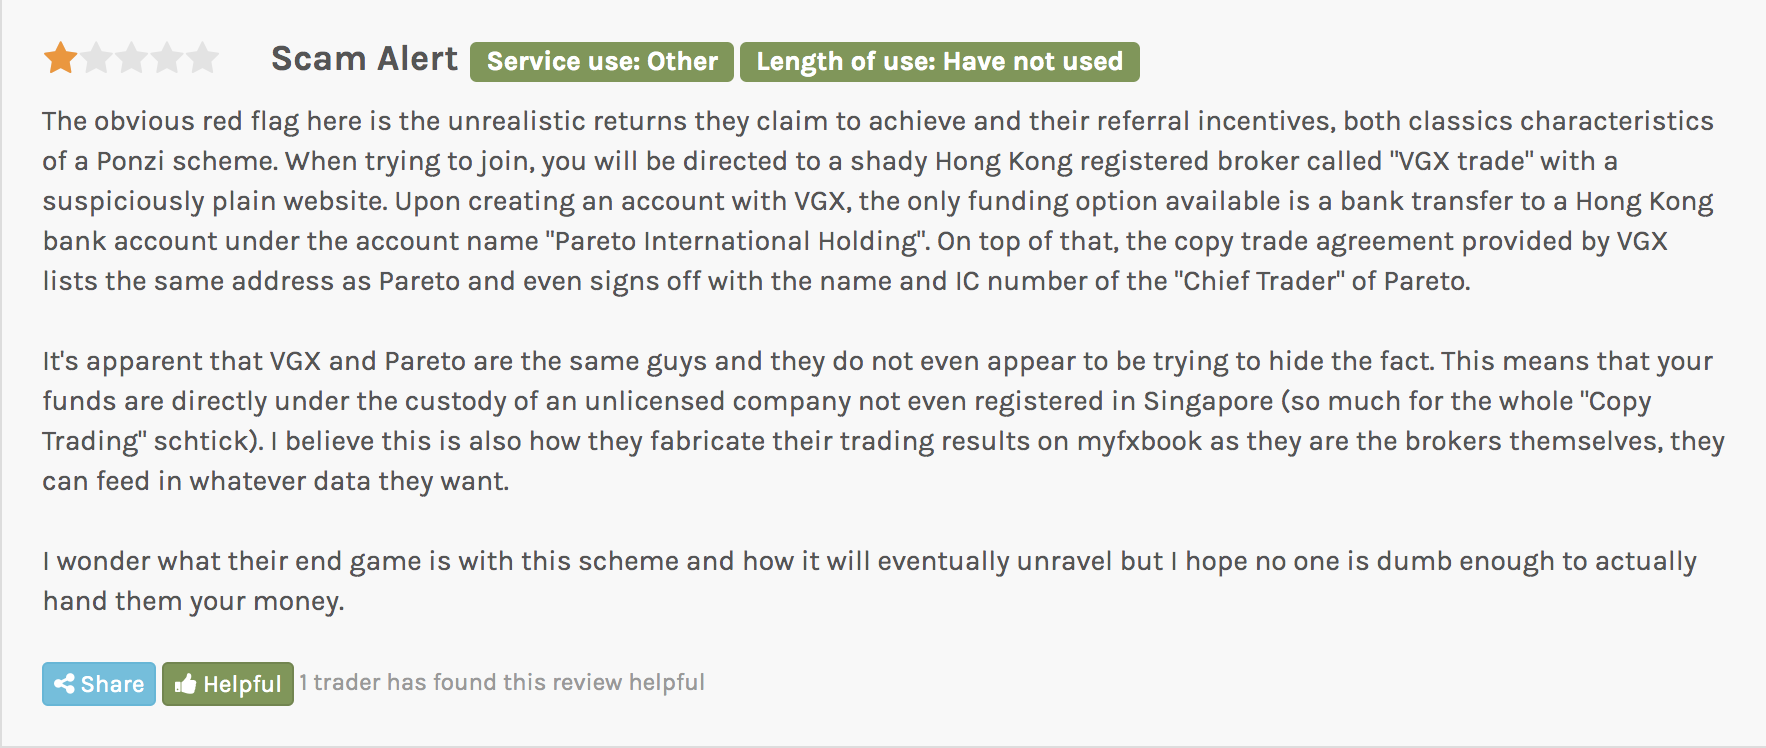Click the share icon in Share button
Viewport: 1766px width, 748px height.
[x=65, y=684]
